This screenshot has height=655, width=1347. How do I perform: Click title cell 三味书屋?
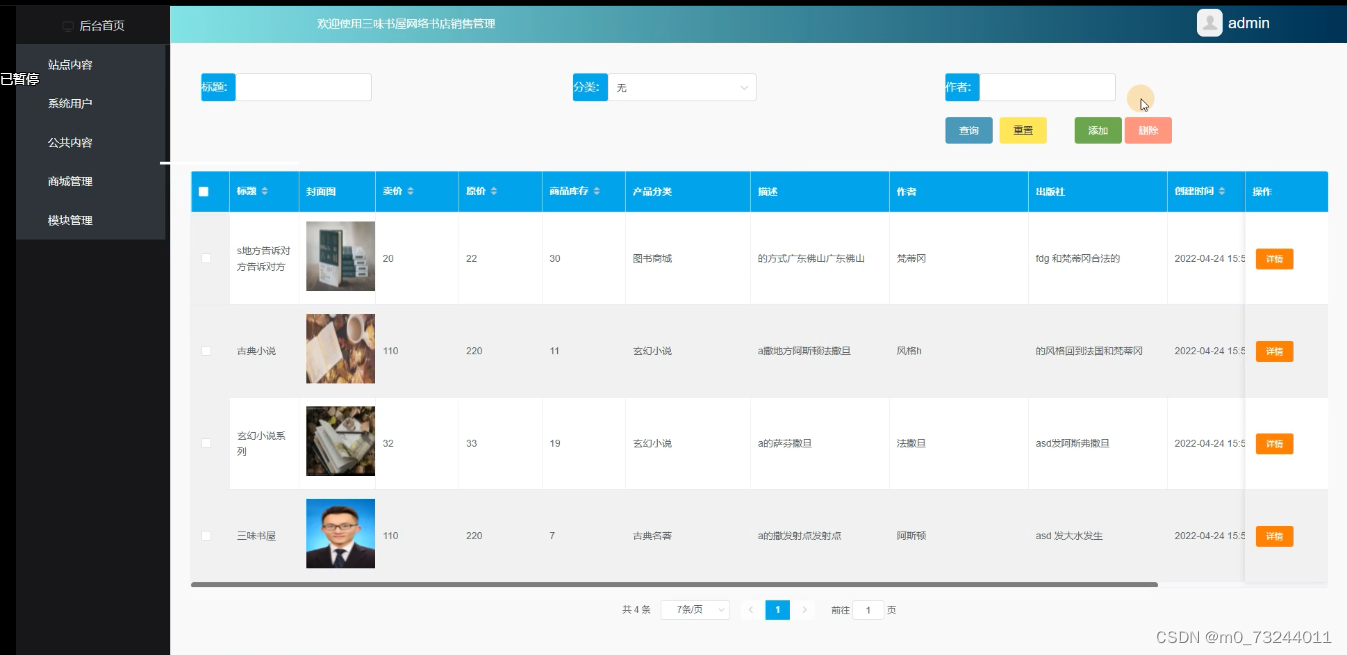click(256, 536)
